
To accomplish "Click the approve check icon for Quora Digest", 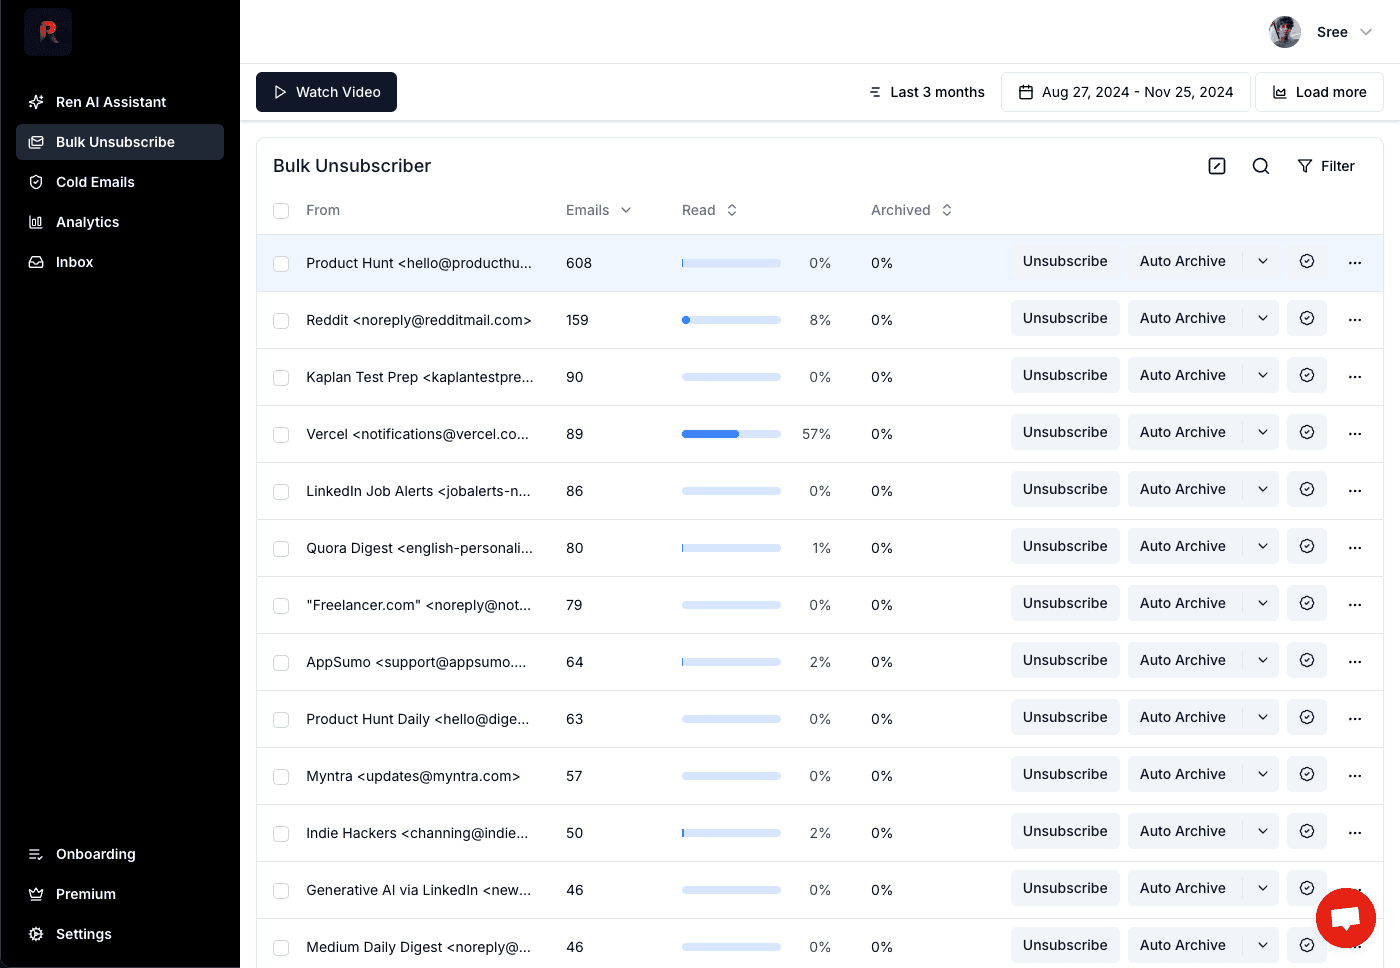I will [x=1307, y=546].
